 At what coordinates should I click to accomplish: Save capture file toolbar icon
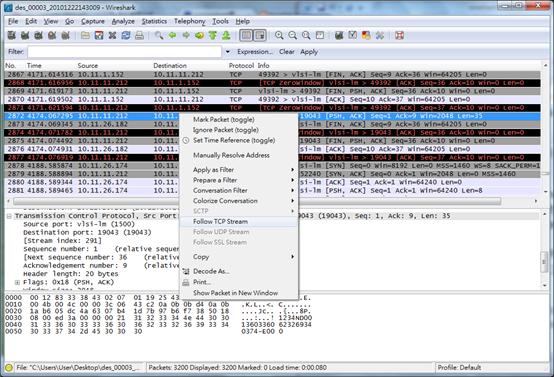[99, 35]
